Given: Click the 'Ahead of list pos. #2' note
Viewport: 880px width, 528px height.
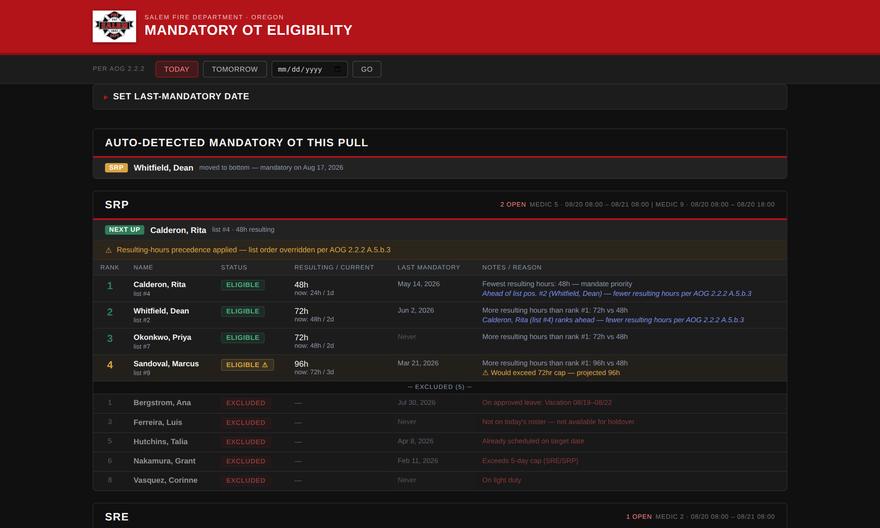Looking at the screenshot, I should pyautogui.click(x=616, y=293).
